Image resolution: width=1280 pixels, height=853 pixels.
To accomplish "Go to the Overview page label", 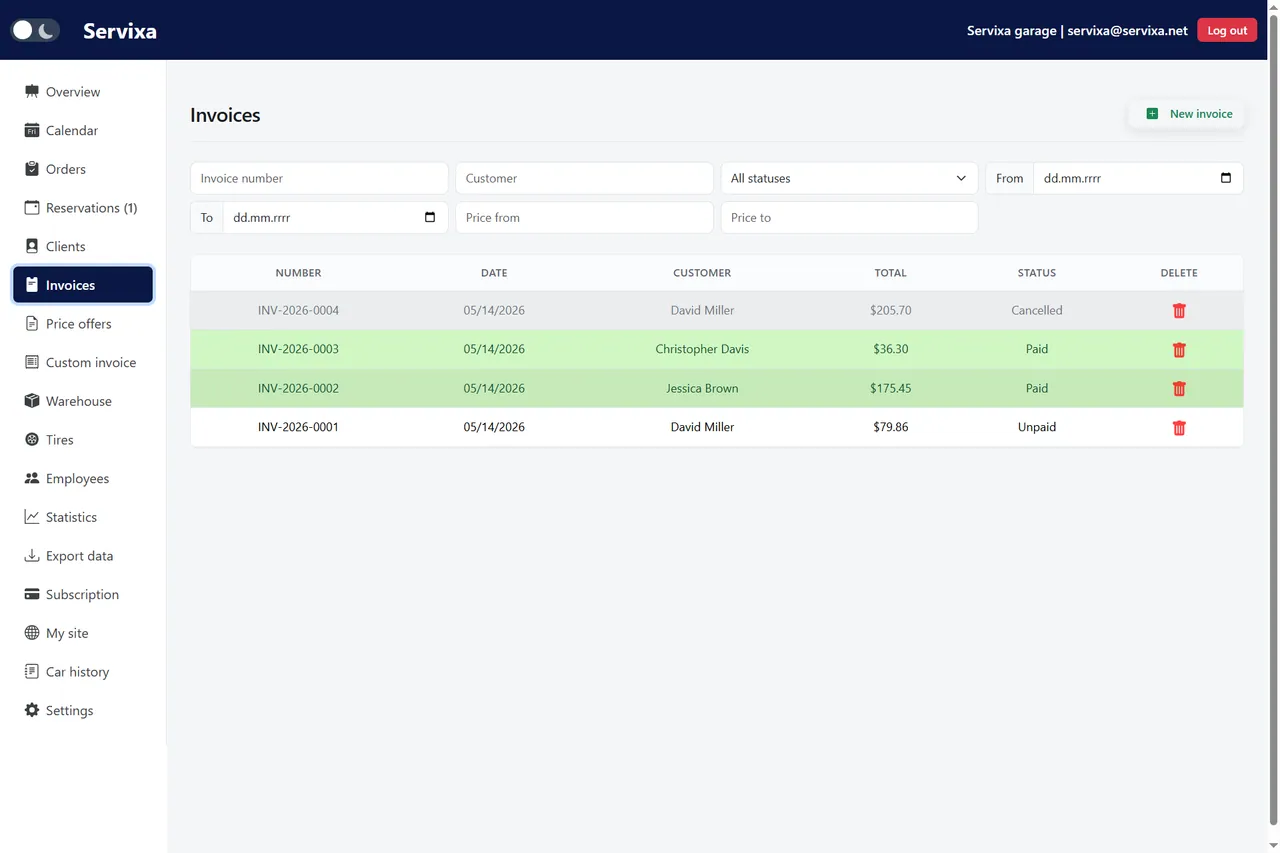I will pyautogui.click(x=73, y=92).
